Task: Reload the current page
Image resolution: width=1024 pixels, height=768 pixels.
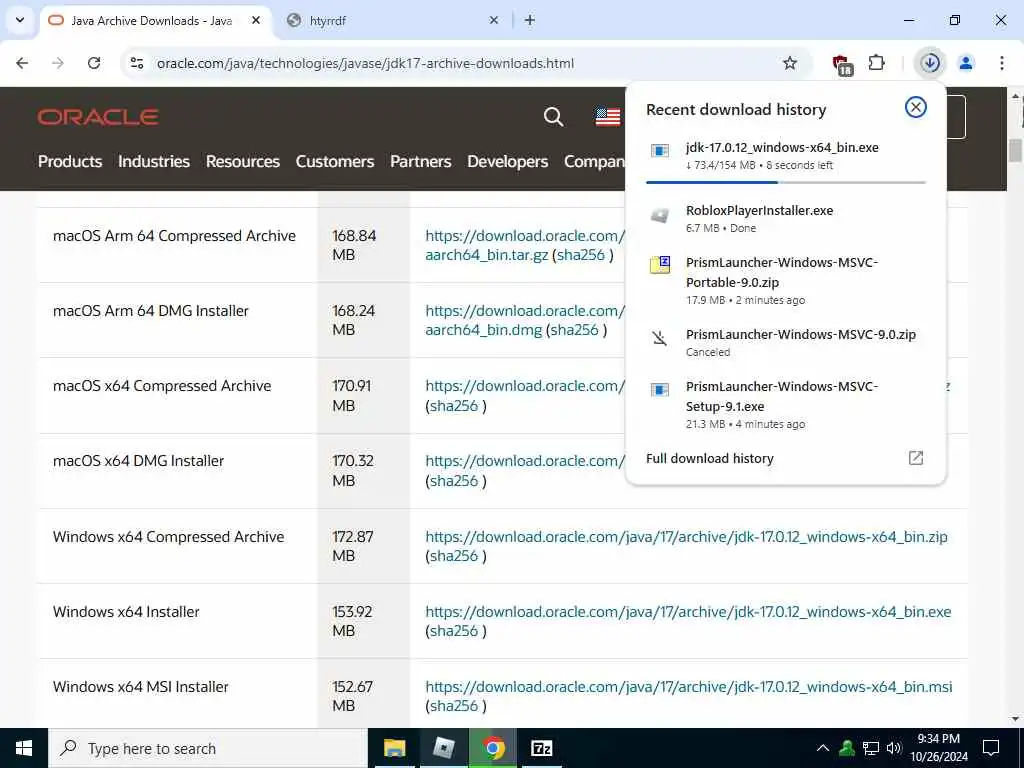Action: pyautogui.click(x=94, y=63)
